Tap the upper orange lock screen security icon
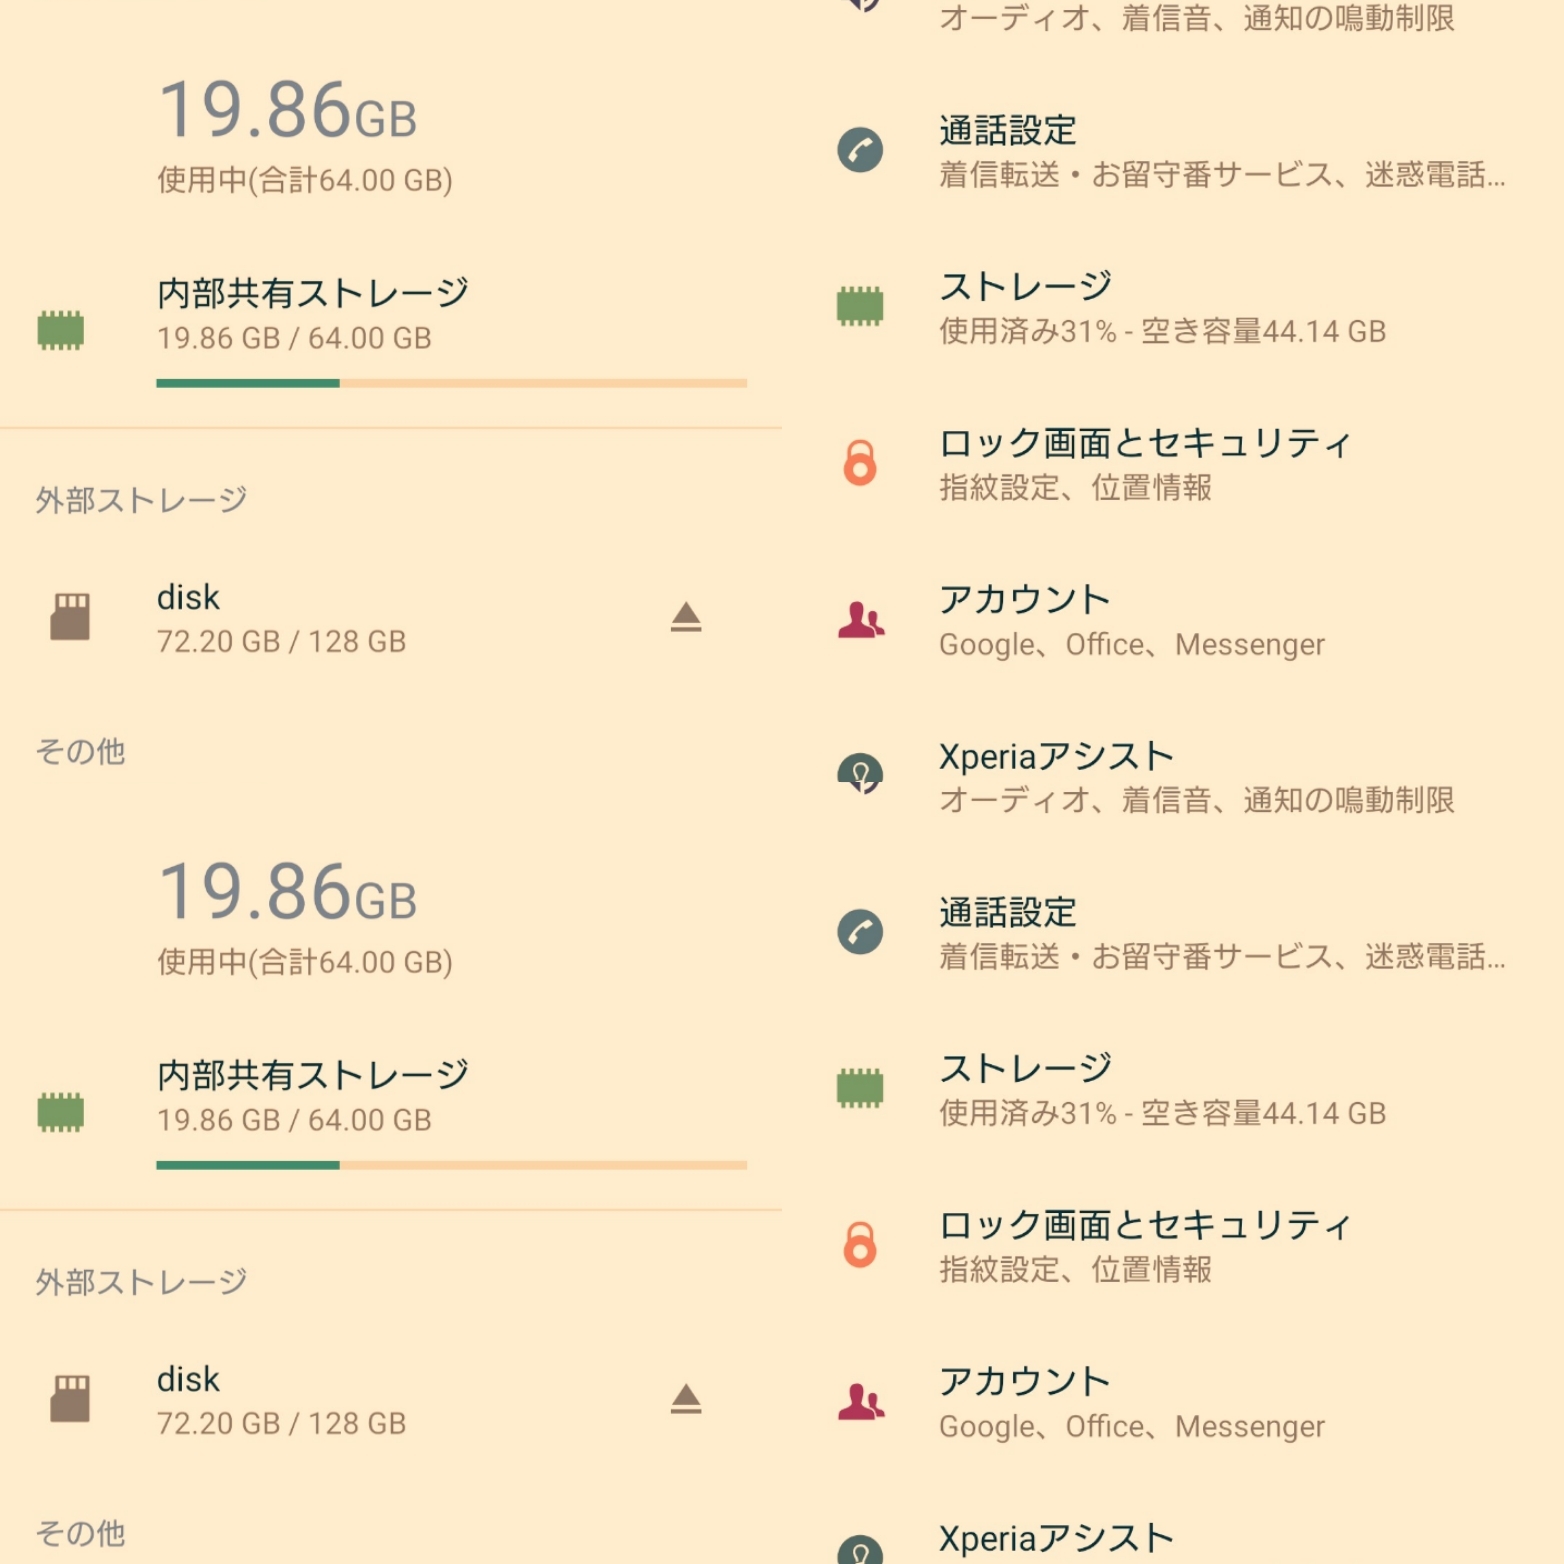Image resolution: width=1564 pixels, height=1564 pixels. (860, 463)
